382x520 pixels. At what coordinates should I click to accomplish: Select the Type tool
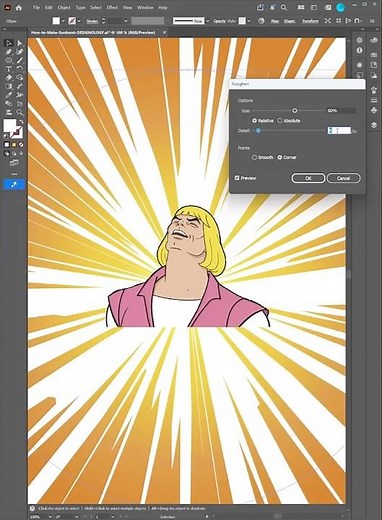9,69
